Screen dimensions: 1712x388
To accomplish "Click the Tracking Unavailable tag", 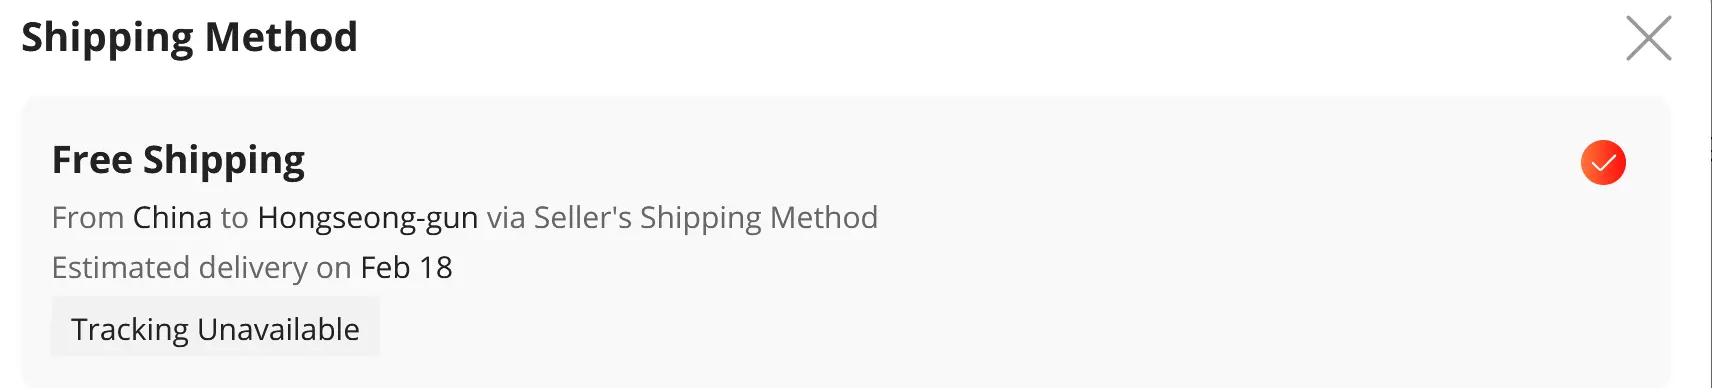I will pos(215,327).
